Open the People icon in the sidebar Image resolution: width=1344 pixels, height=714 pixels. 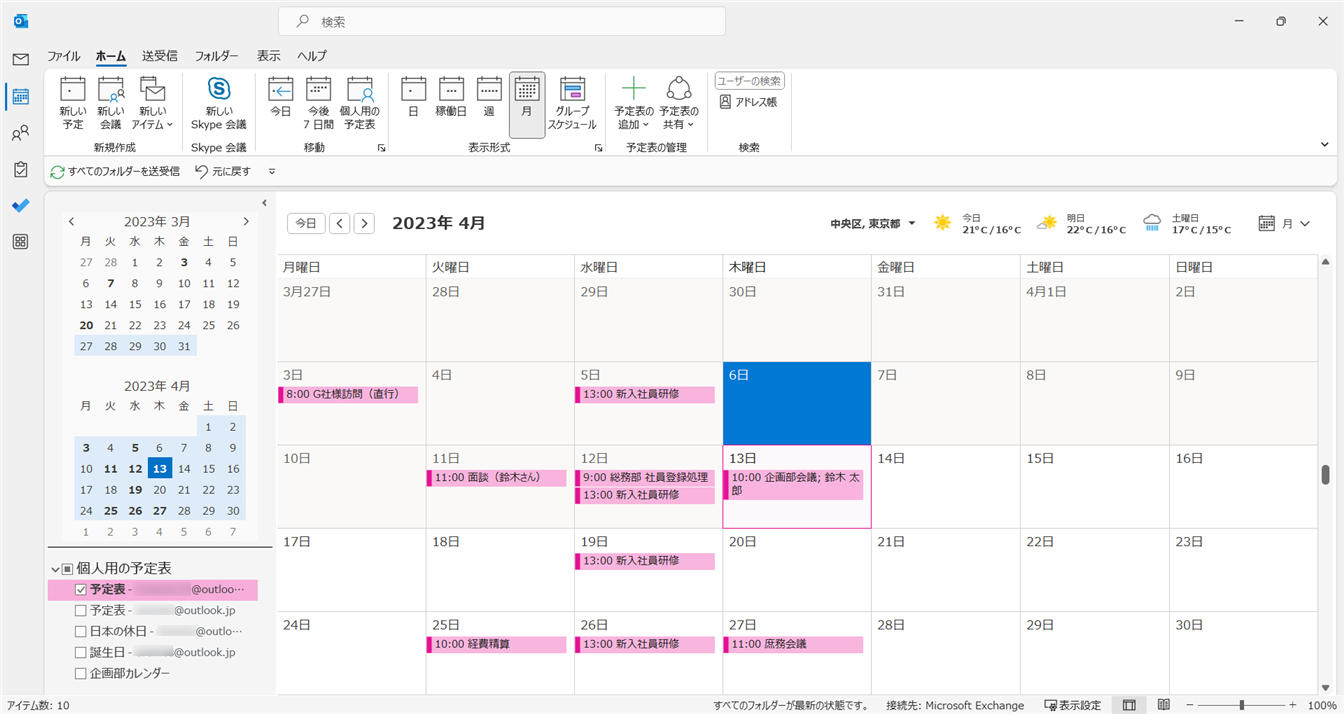click(20, 133)
